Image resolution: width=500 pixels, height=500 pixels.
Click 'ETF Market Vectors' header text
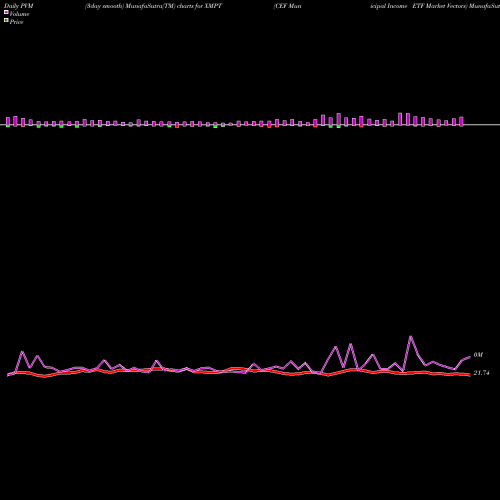point(440,6)
